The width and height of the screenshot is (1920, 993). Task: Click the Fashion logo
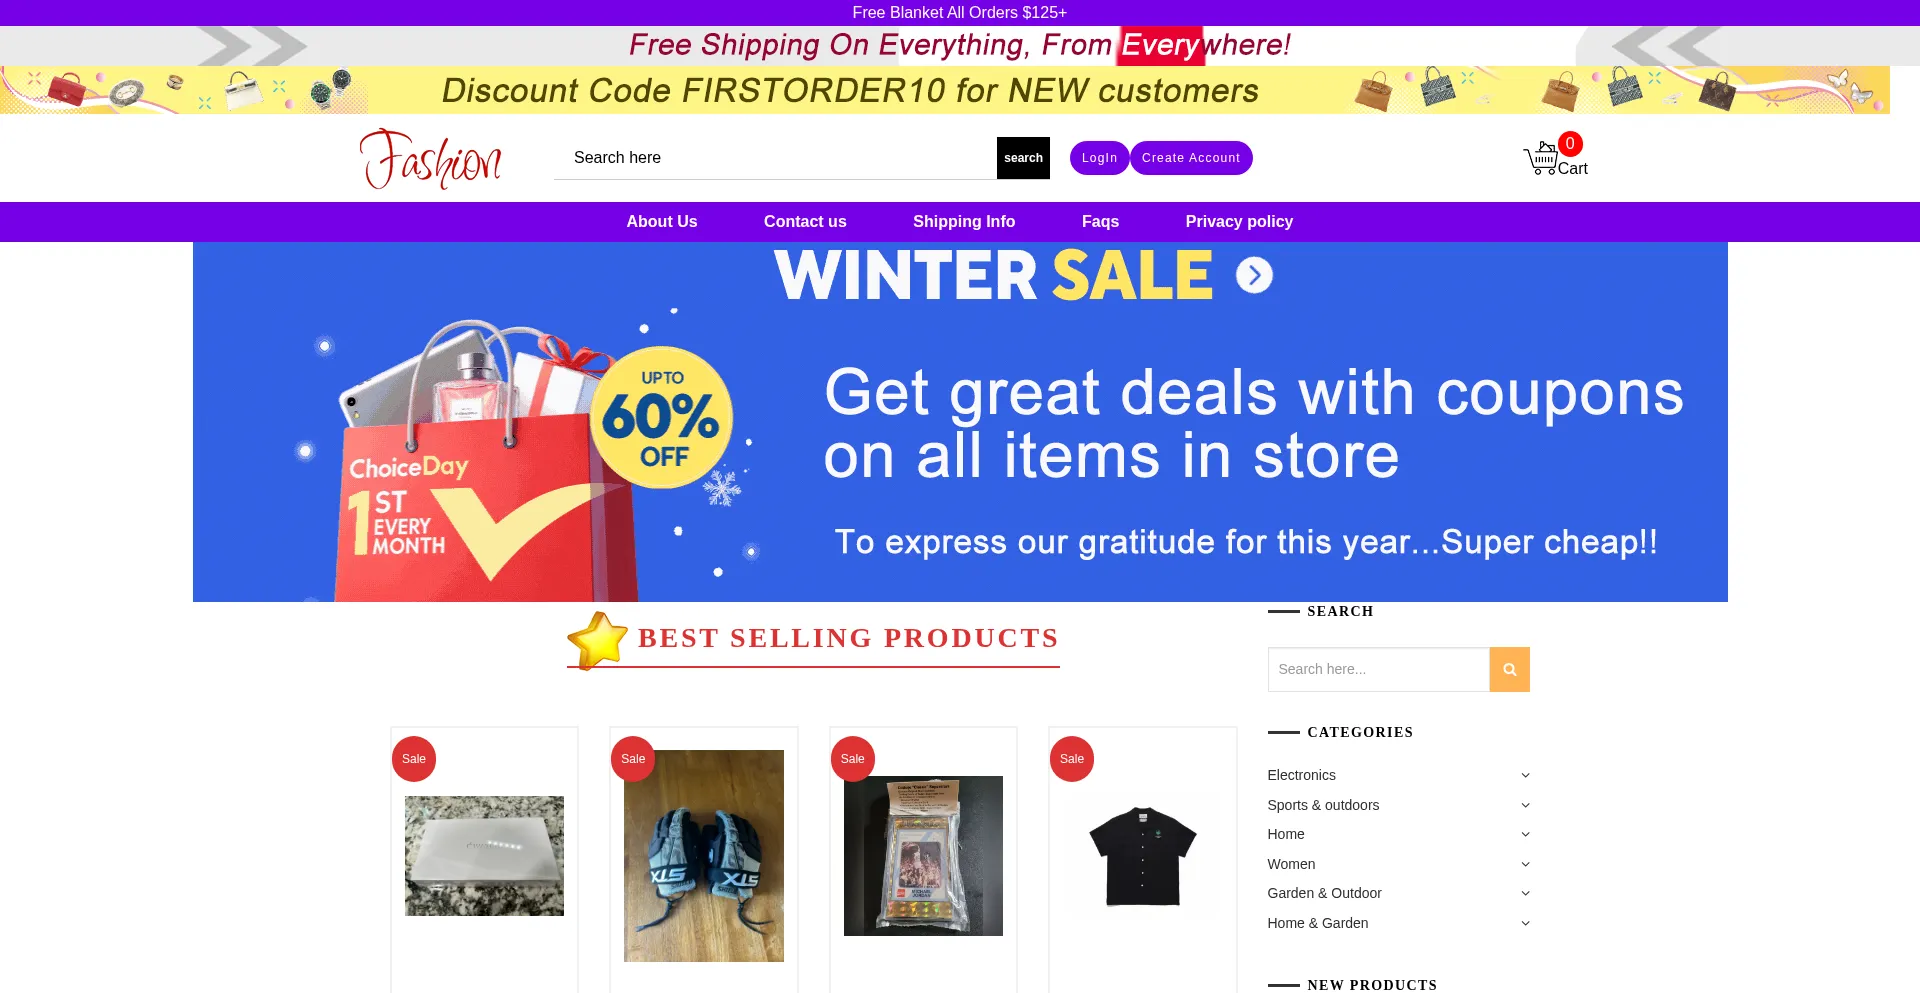point(431,158)
